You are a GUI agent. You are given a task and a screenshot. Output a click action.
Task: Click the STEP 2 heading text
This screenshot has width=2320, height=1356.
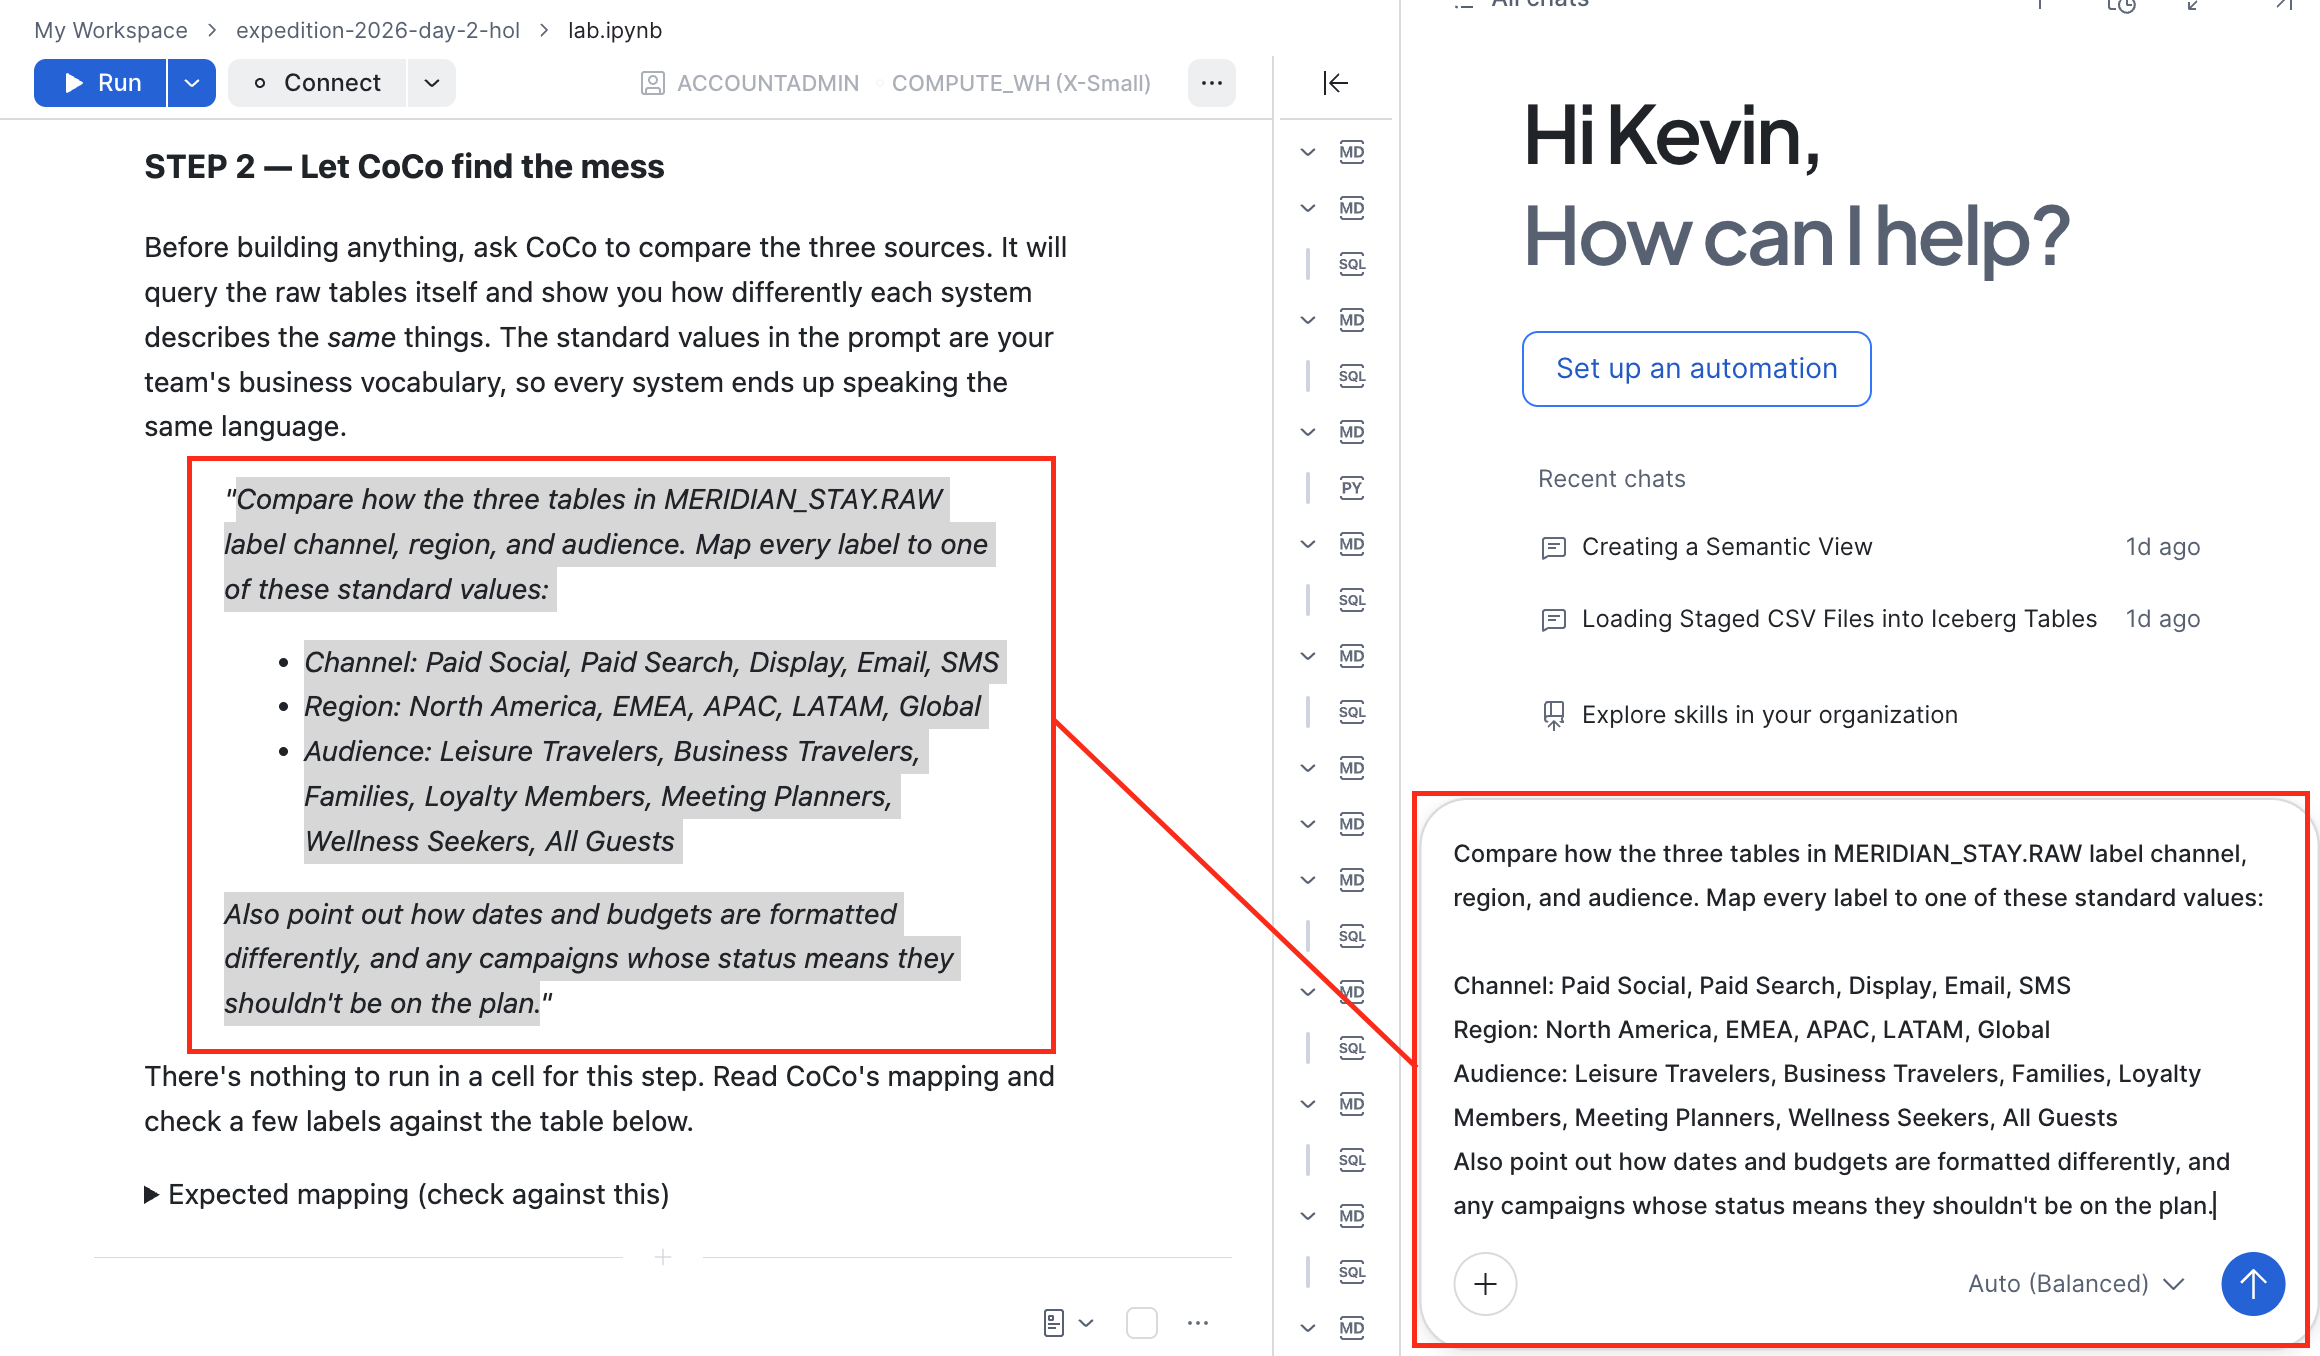404,167
